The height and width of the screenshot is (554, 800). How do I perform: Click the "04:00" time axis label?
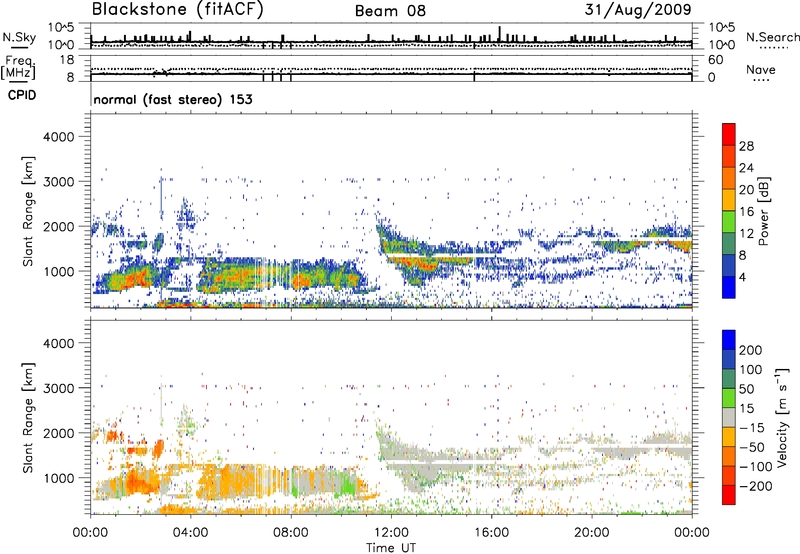[190, 533]
